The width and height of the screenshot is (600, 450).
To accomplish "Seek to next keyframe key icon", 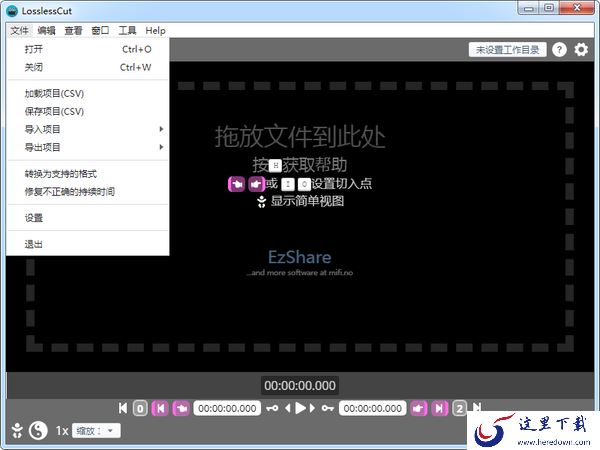I will pos(328,408).
